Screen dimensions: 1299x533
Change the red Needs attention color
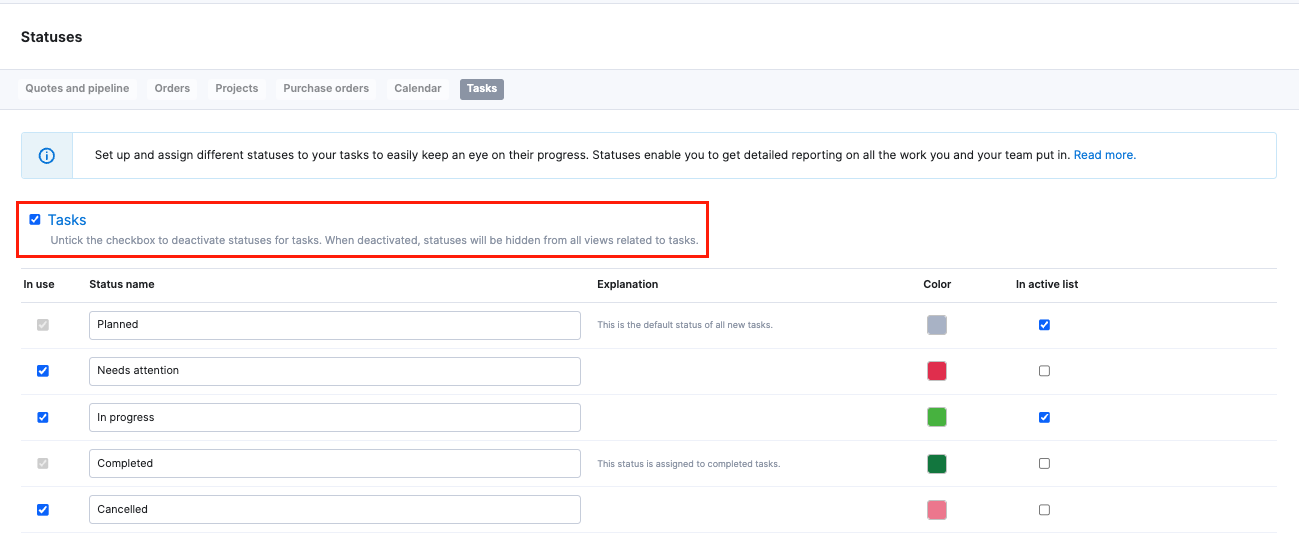937,371
